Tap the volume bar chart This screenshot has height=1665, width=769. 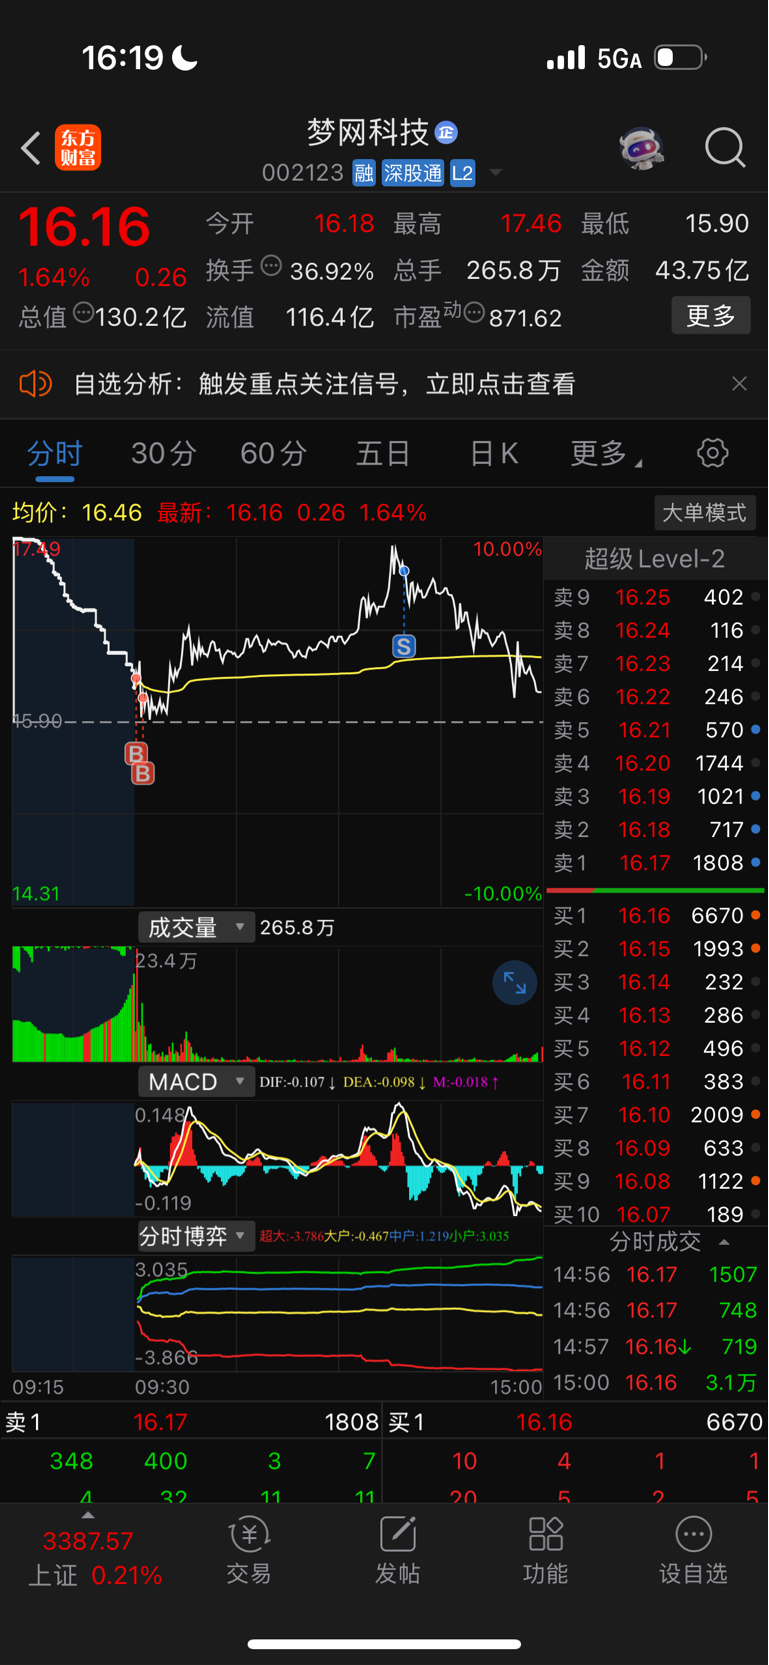tap(277, 1004)
